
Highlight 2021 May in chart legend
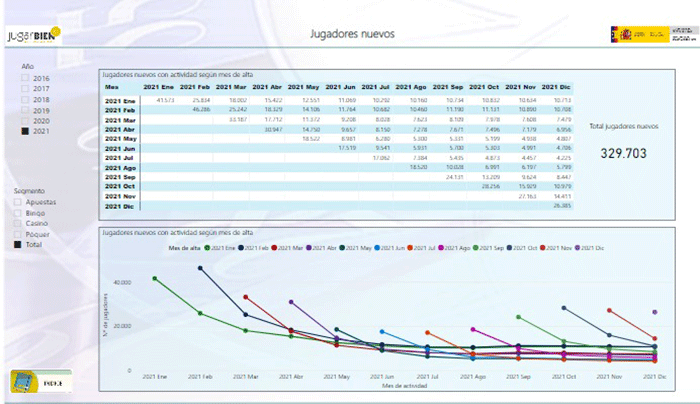(x=355, y=248)
